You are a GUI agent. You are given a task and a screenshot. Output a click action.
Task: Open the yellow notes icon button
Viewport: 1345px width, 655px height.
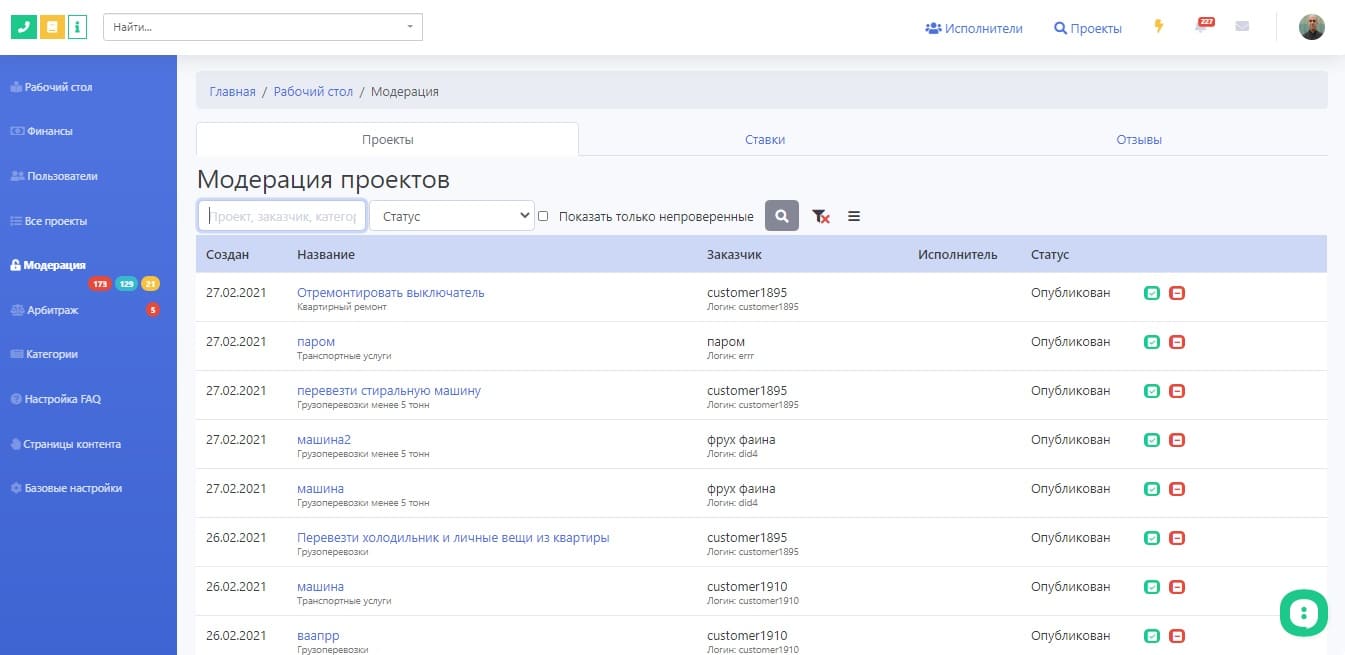coord(51,27)
